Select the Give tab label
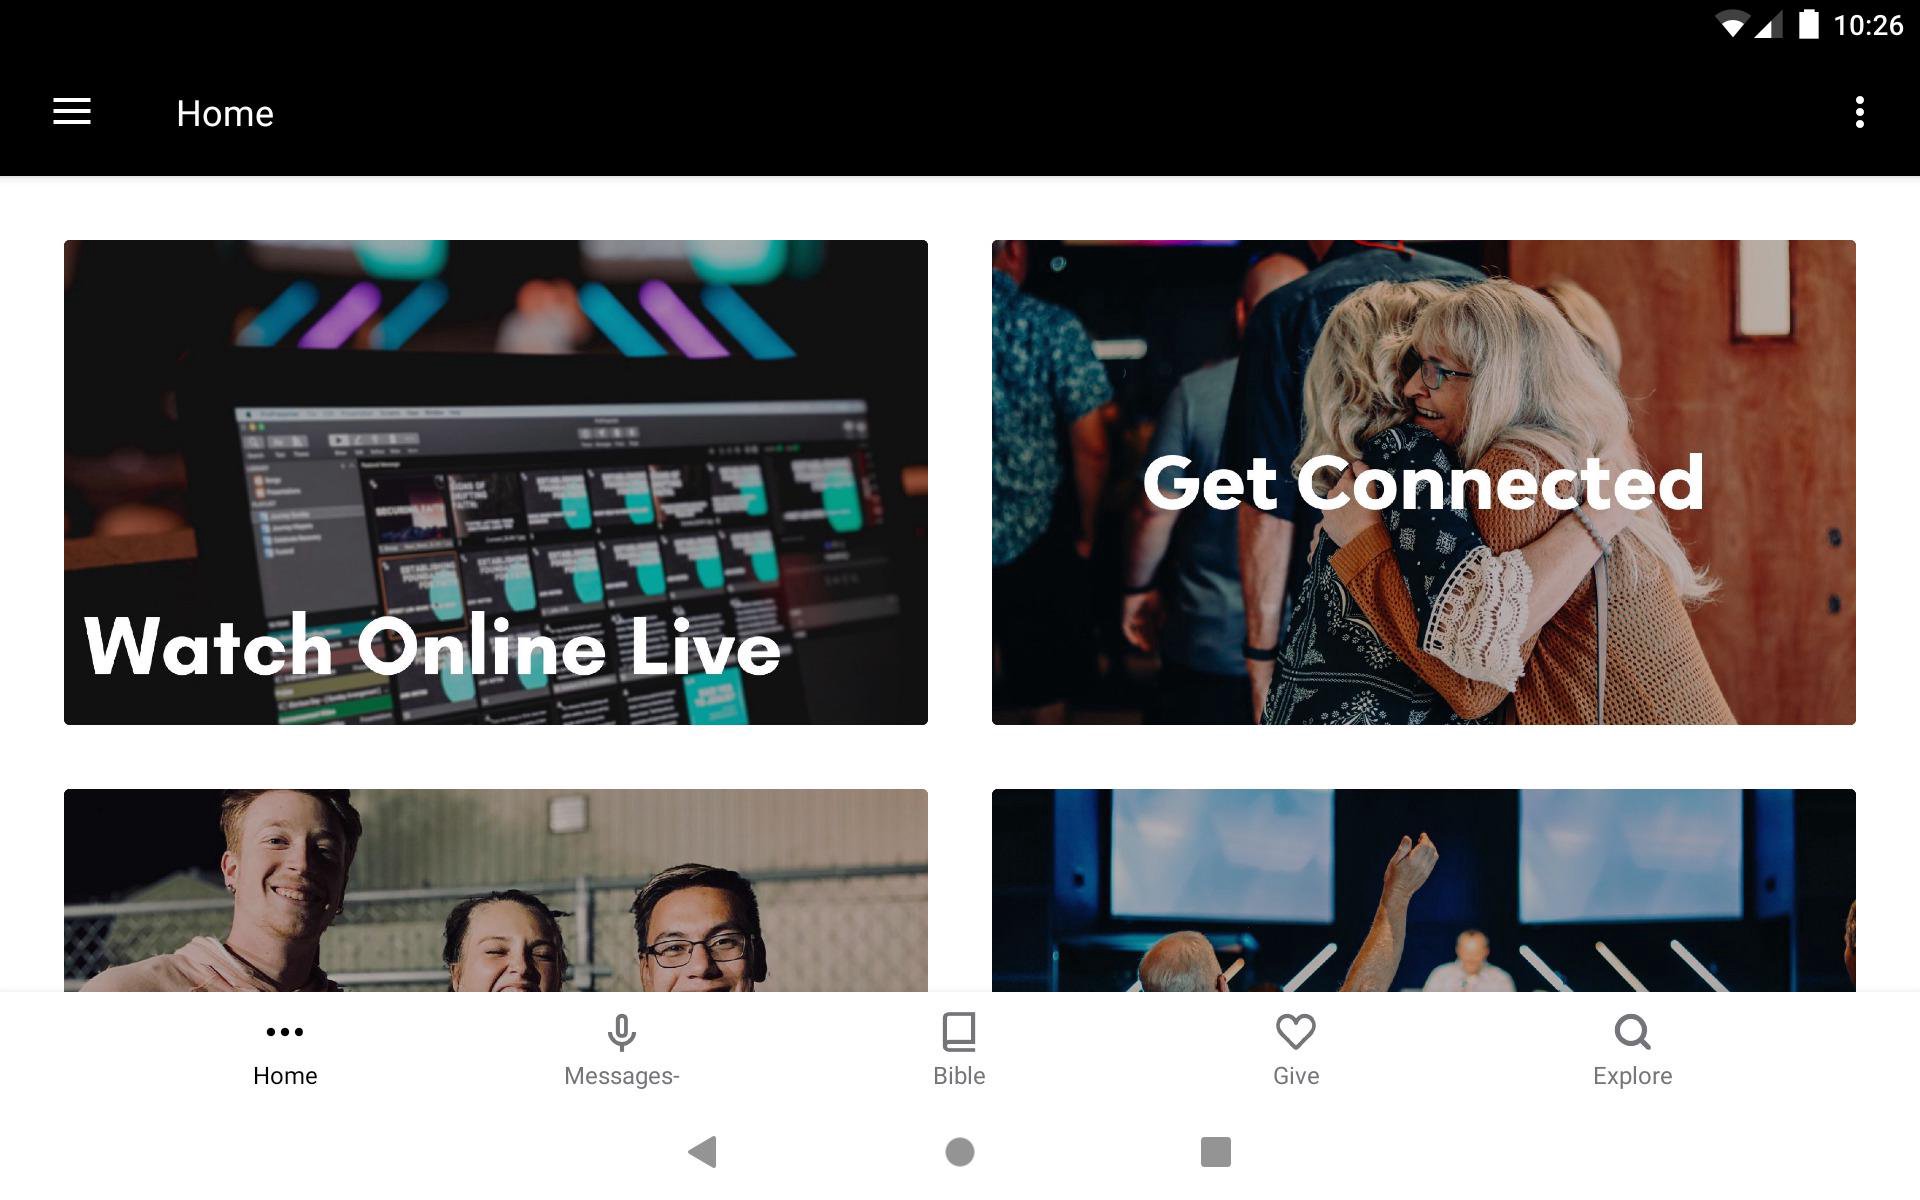Image resolution: width=1920 pixels, height=1200 pixels. [1296, 1076]
